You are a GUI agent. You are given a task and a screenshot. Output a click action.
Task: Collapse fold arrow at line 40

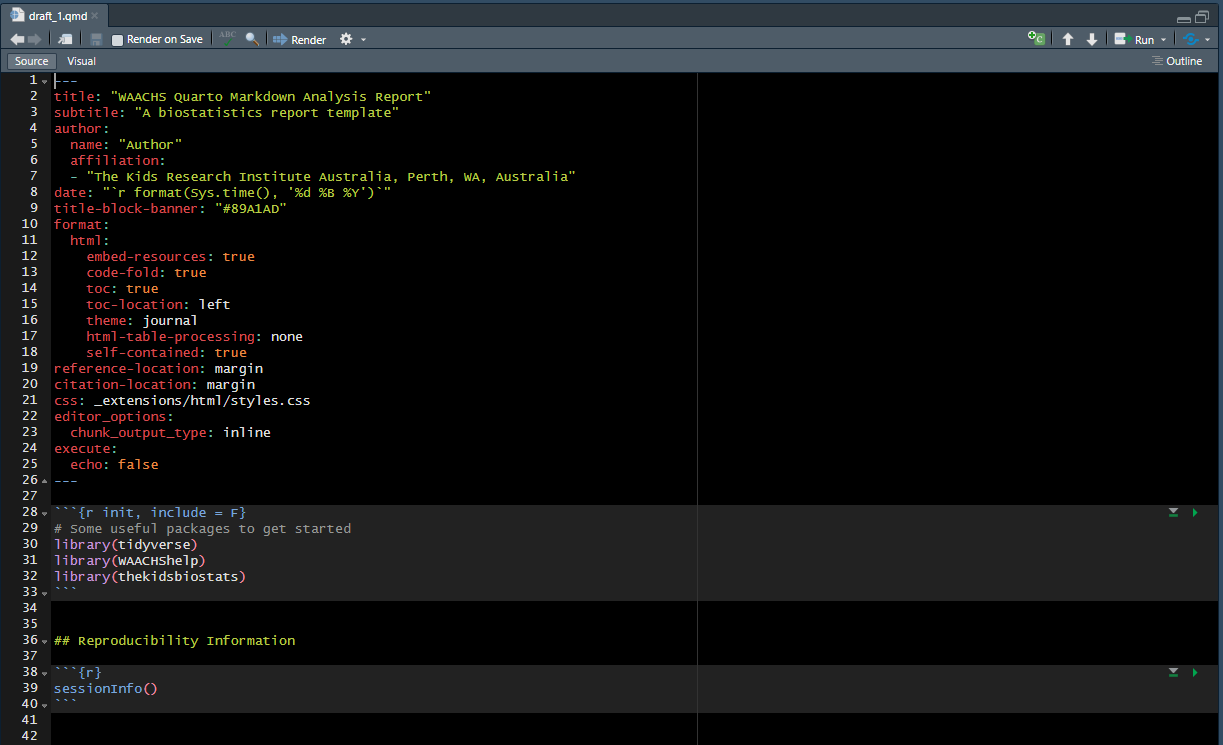tap(45, 705)
